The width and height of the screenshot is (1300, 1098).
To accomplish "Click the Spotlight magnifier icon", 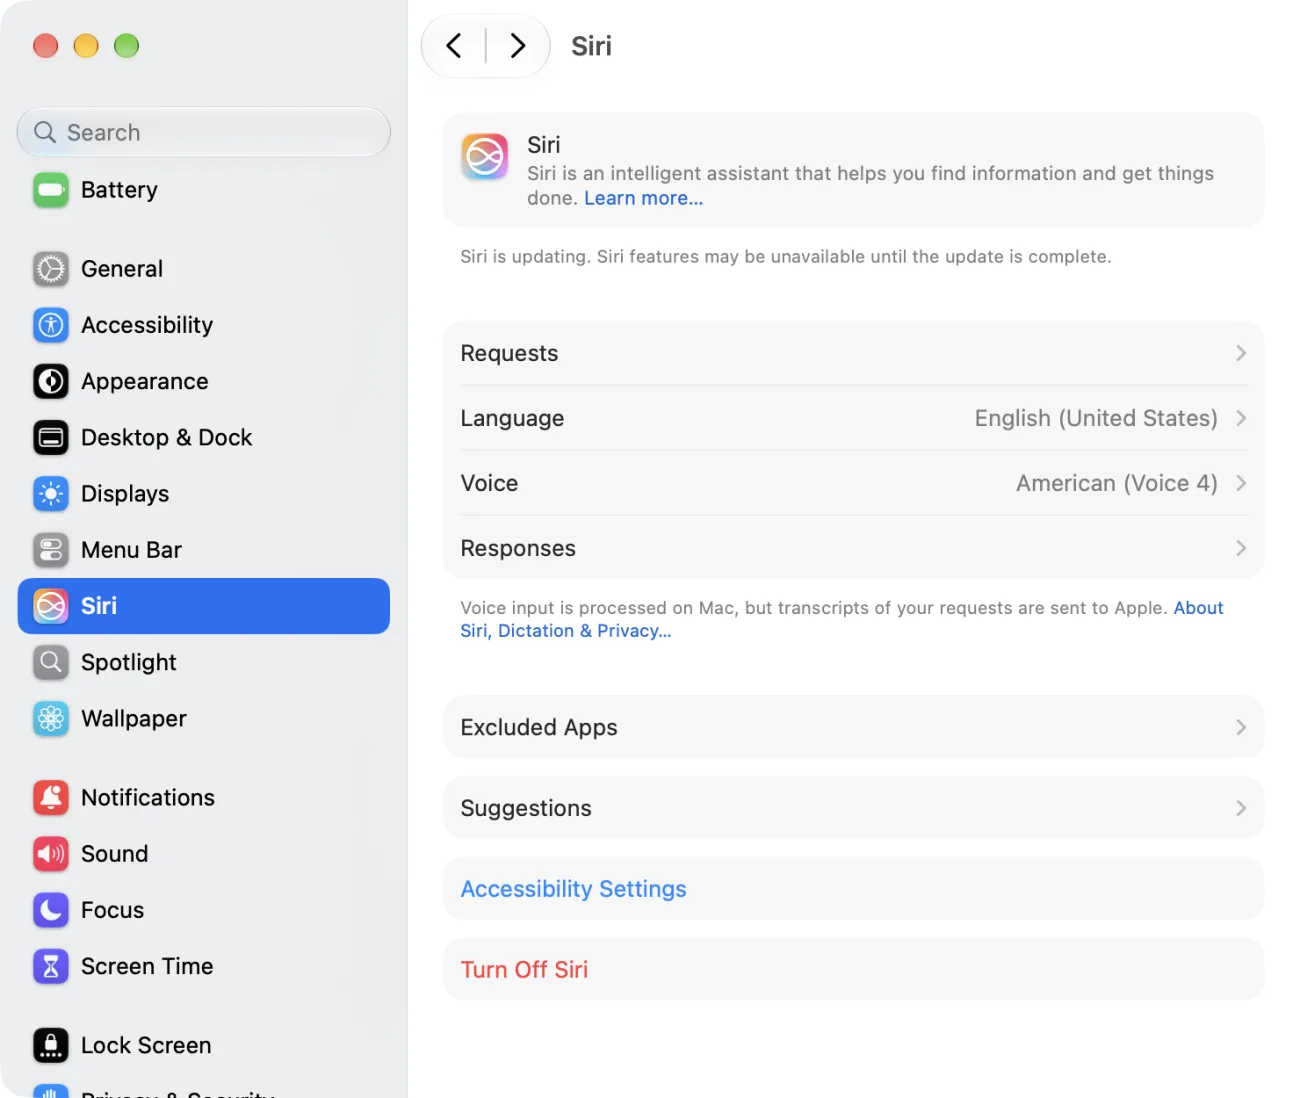I will point(51,662).
